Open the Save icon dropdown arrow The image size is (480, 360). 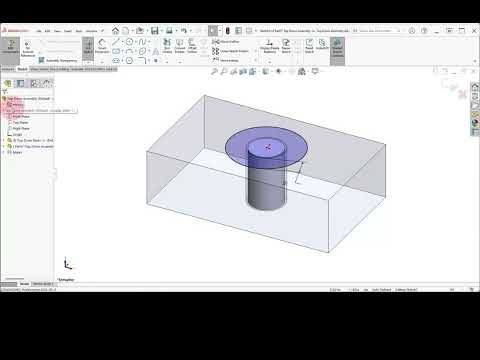[161, 31]
